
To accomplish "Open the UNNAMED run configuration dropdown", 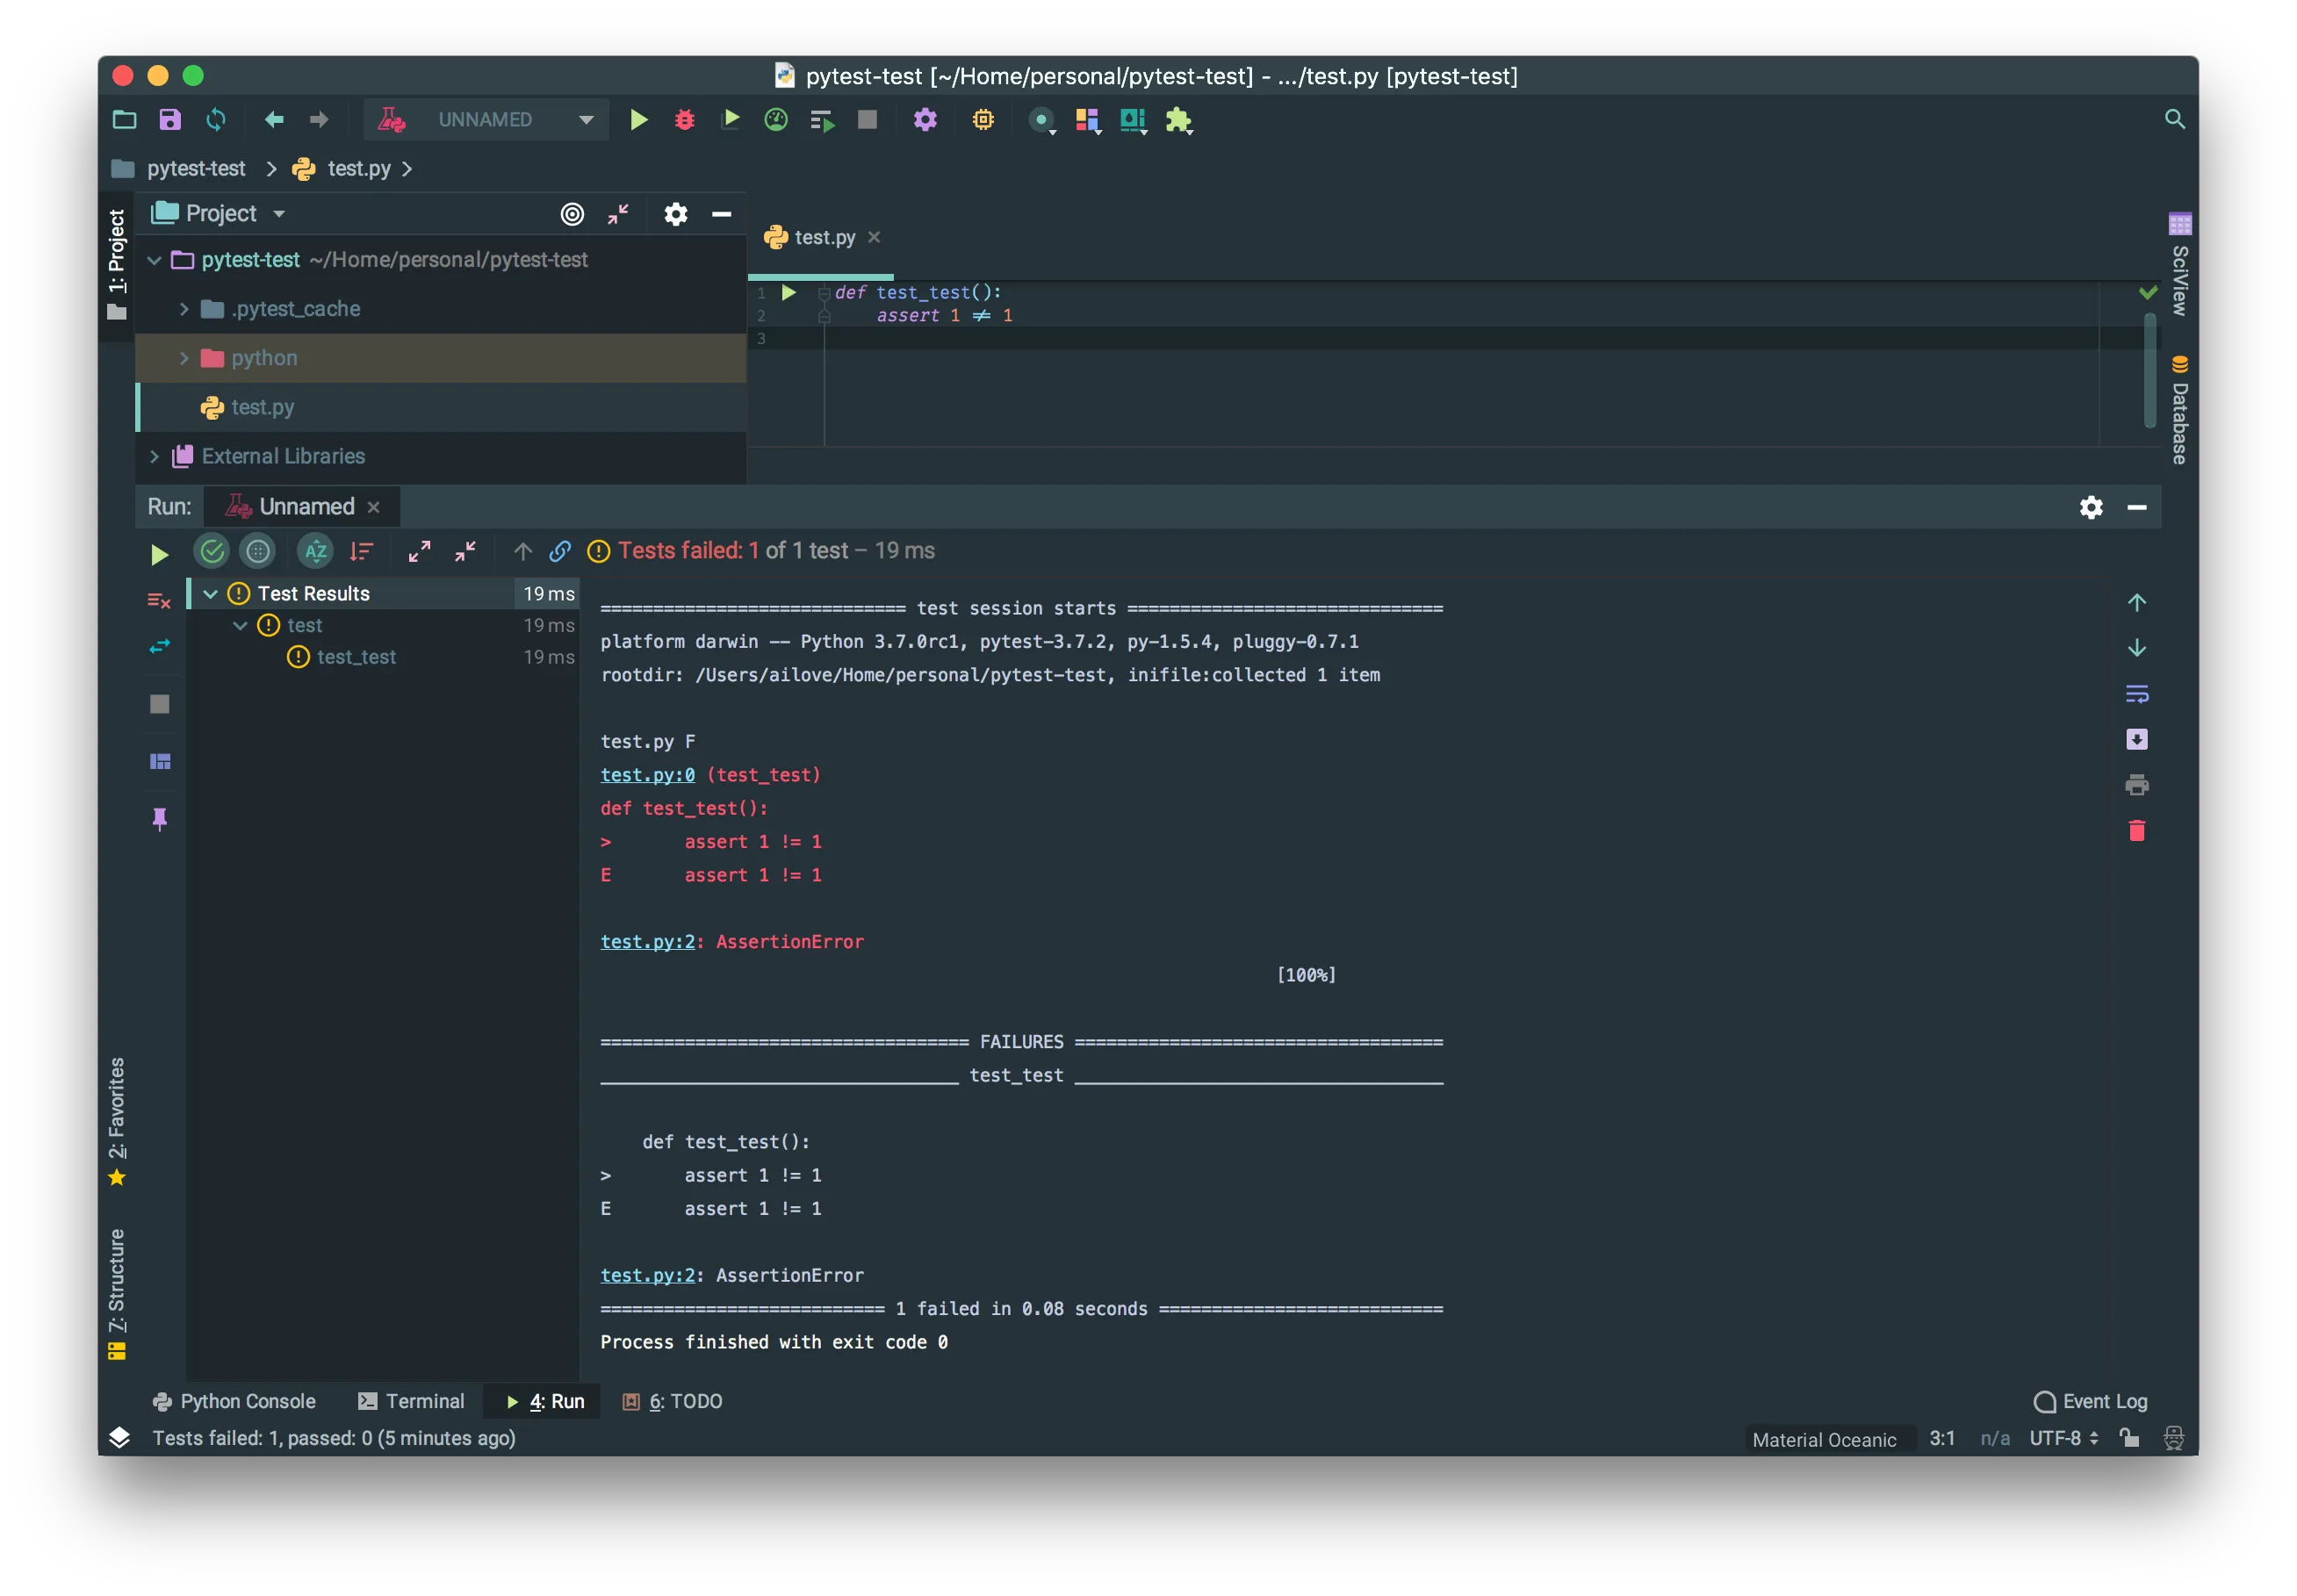I will 586,120.
